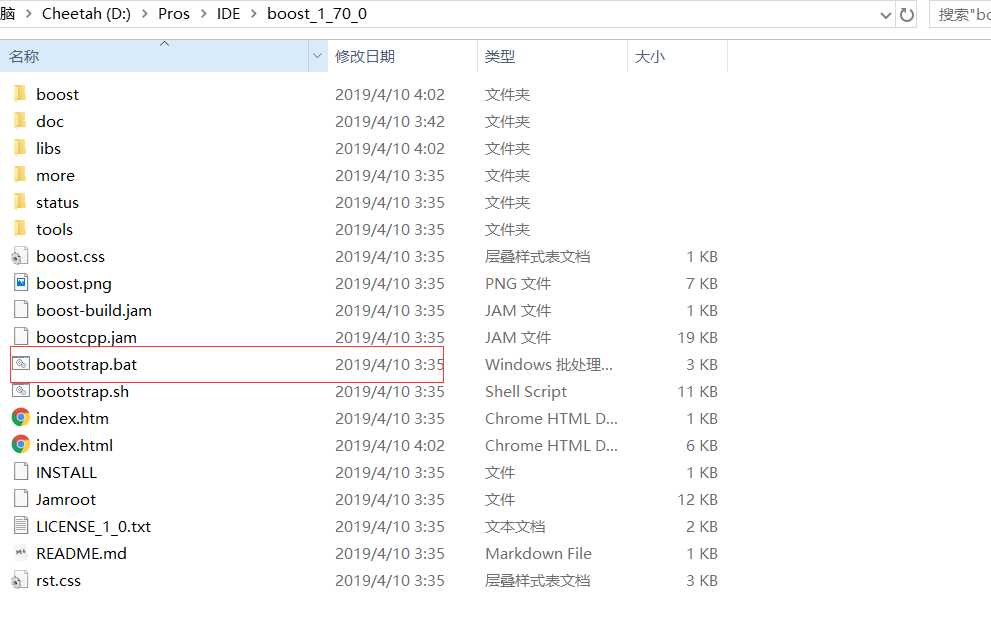Select the index.html file name
The width and height of the screenshot is (991, 619).
[x=74, y=445]
